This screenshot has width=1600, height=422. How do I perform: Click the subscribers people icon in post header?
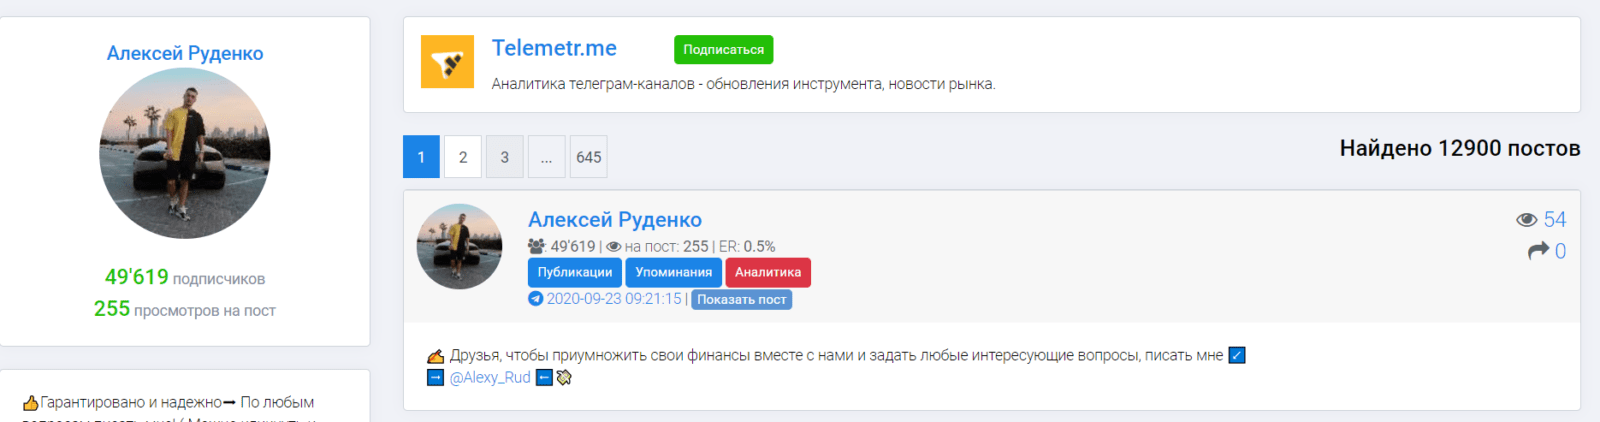[537, 246]
